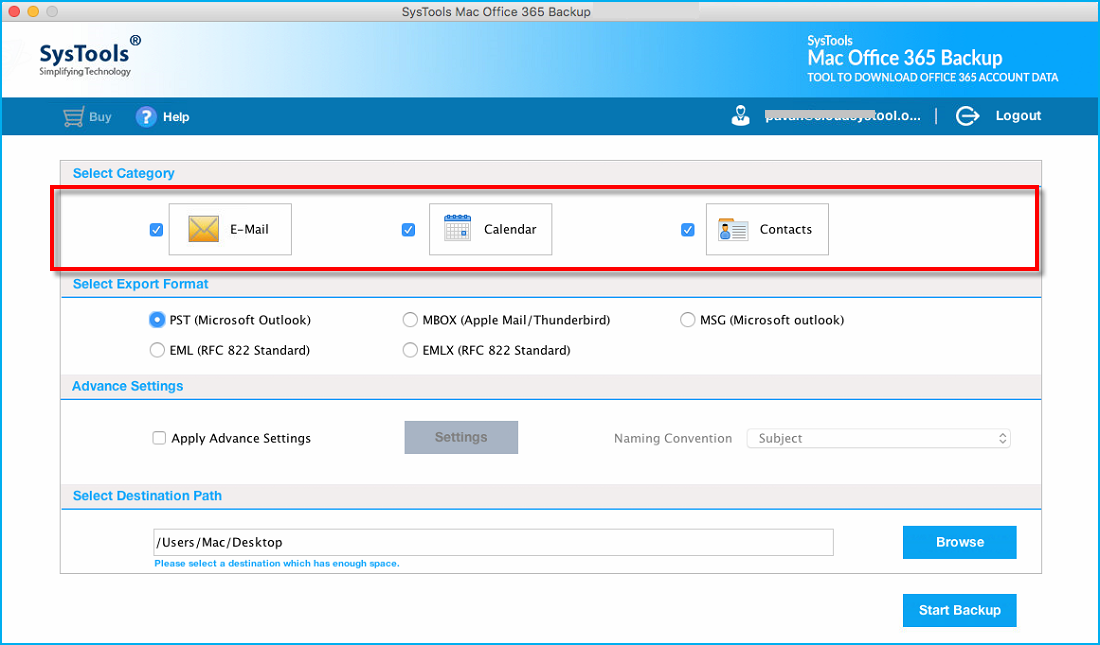Click the Select Export Format heading
This screenshot has height=645, width=1100.
click(140, 284)
